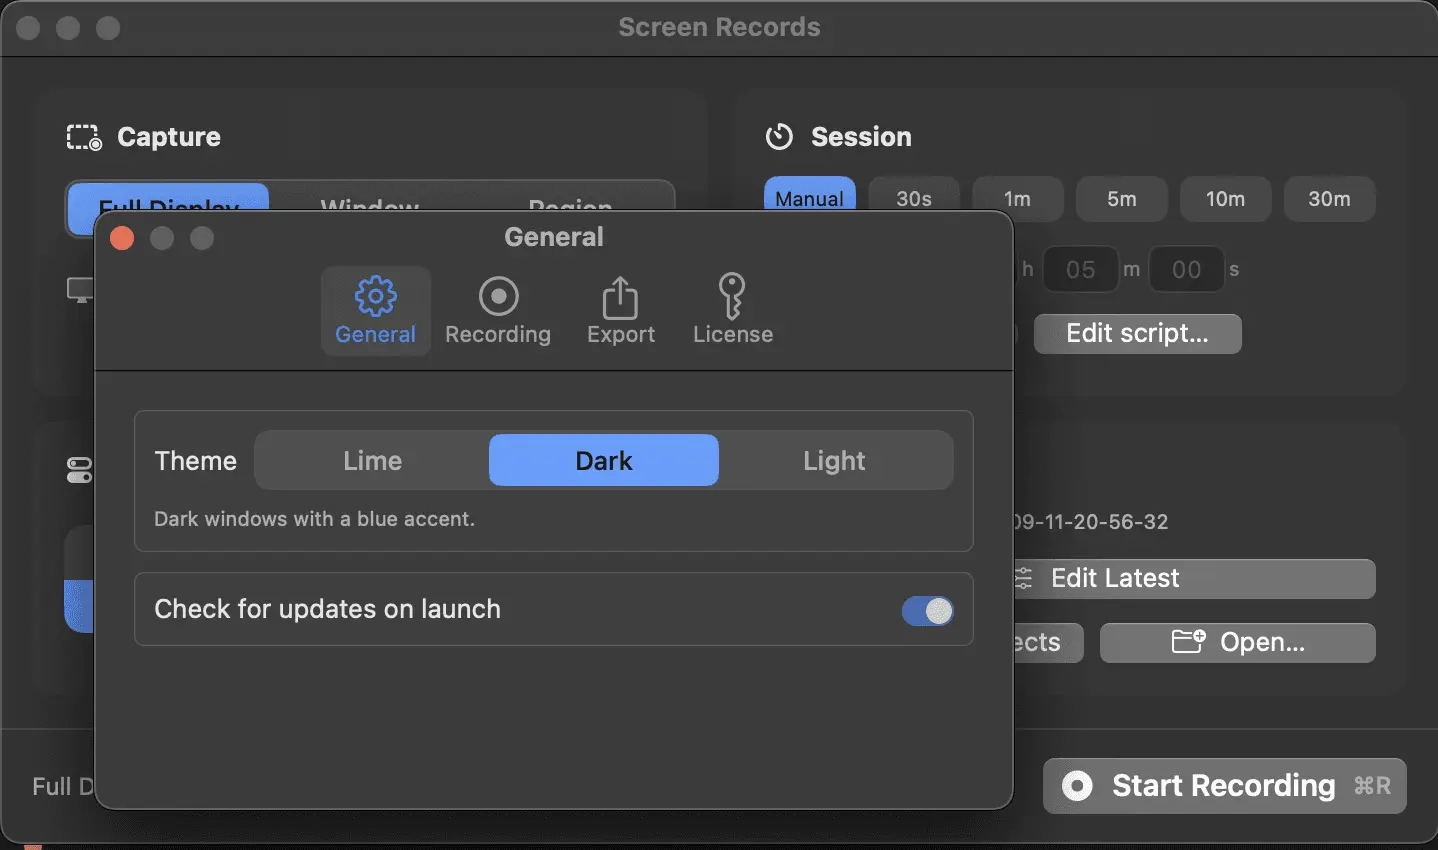
Task: Close the General settings window
Action: click(x=122, y=238)
